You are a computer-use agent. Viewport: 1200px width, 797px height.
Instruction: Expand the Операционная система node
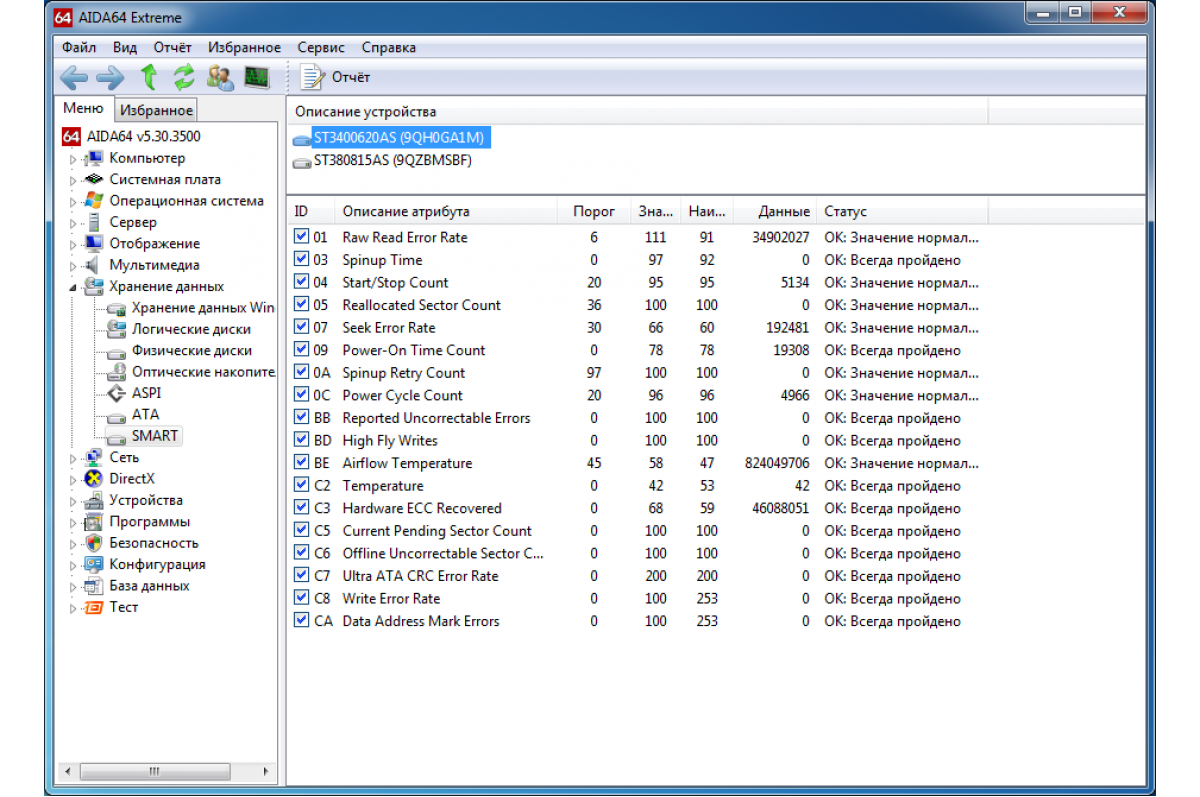(72, 201)
